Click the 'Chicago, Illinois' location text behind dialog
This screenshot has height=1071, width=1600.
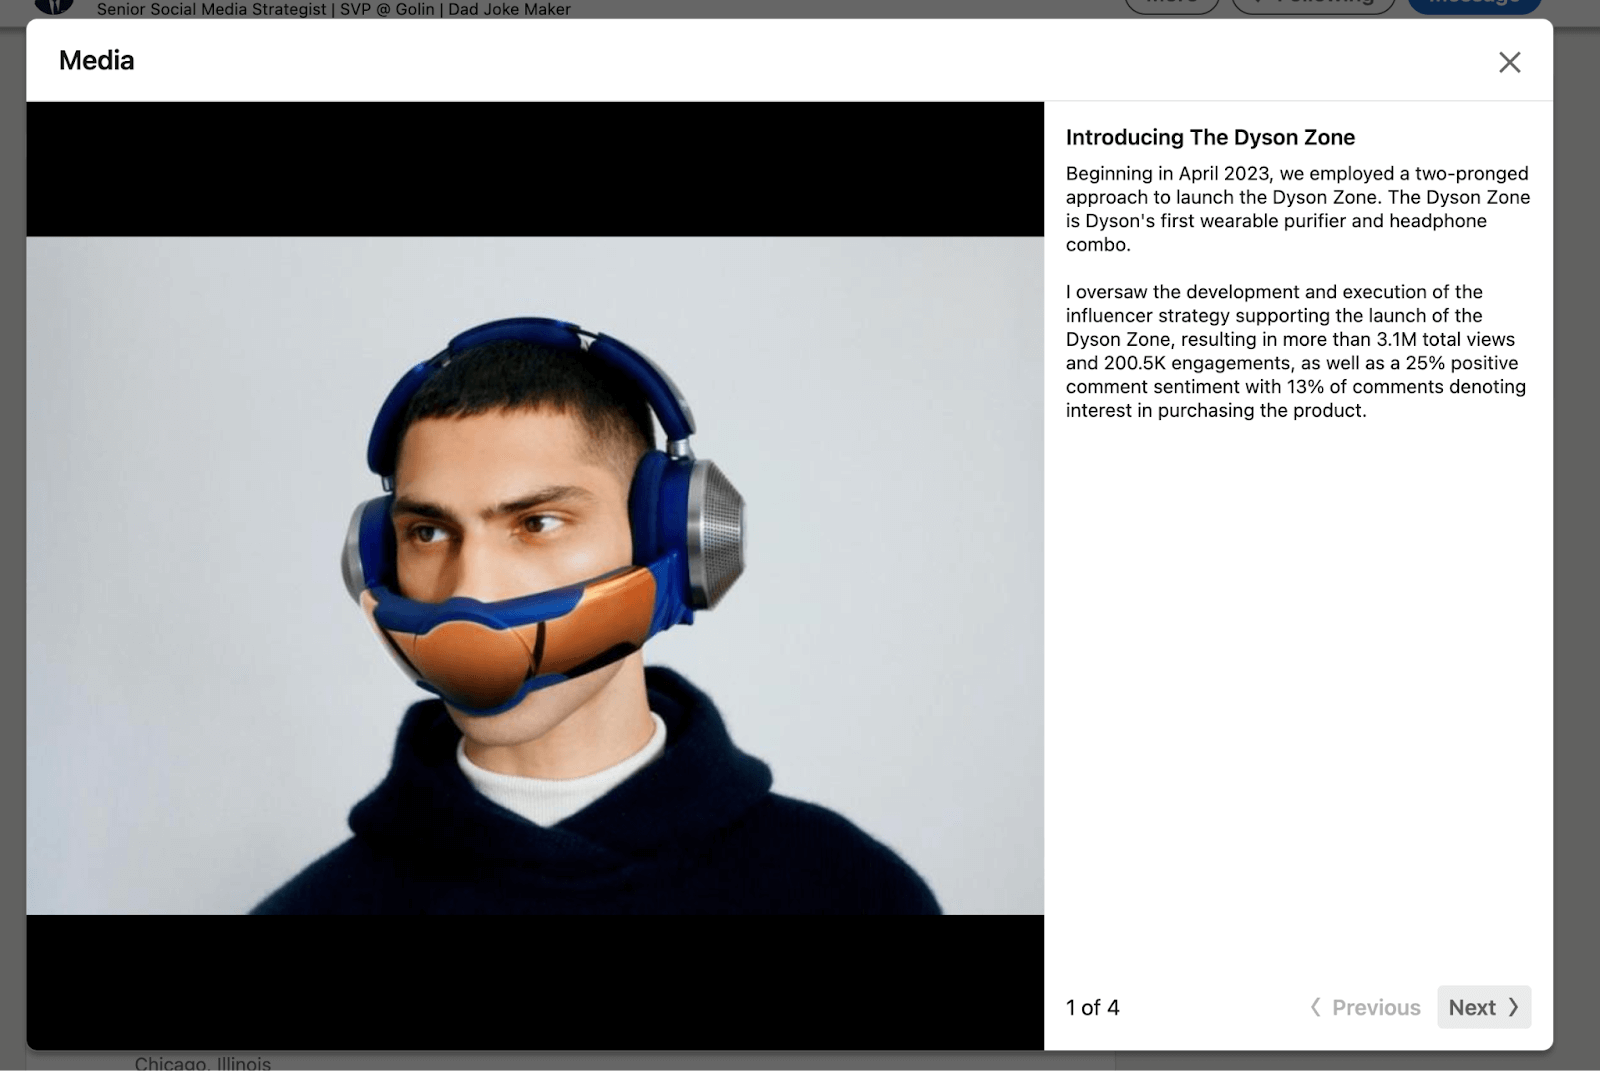point(203,1062)
